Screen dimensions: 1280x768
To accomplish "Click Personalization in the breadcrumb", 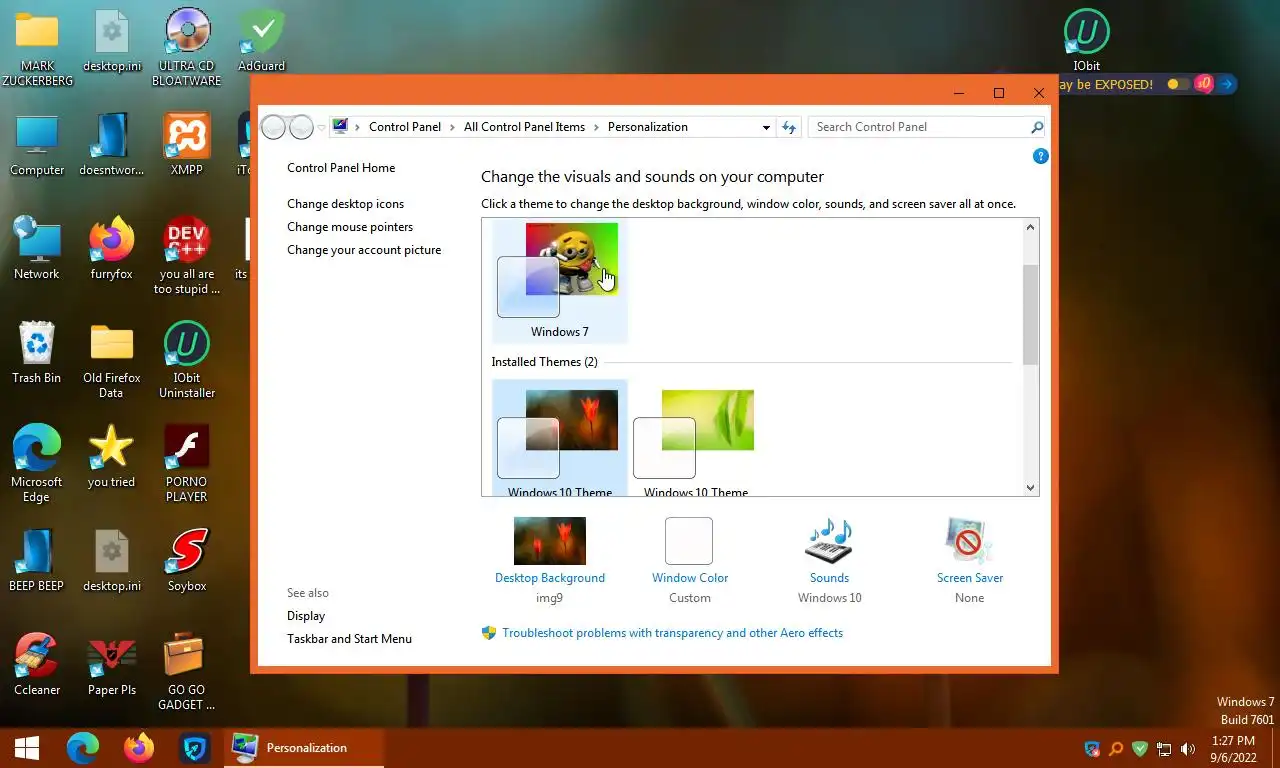I will 648,127.
